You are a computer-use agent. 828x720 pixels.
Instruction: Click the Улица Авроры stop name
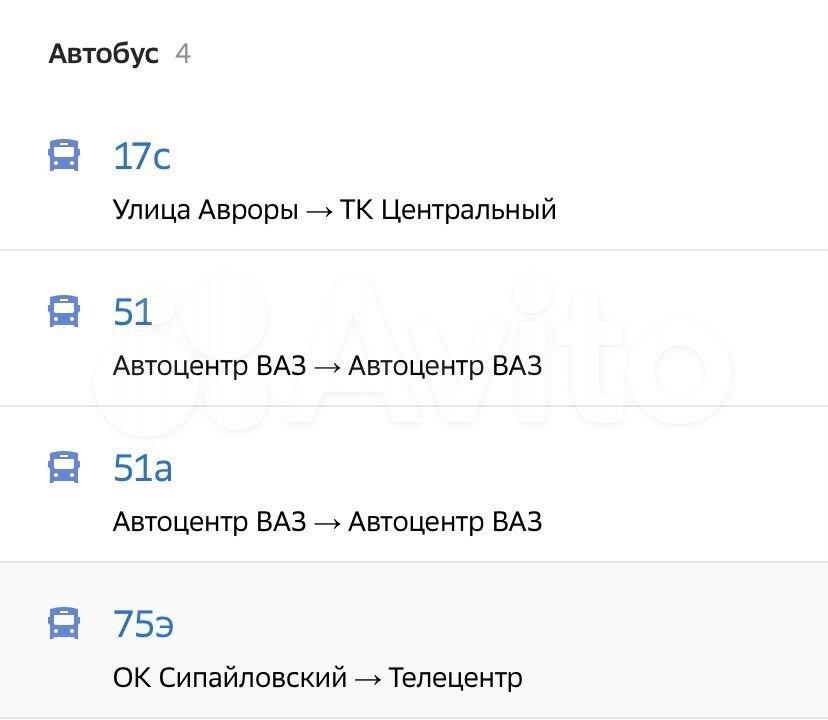tap(205, 210)
